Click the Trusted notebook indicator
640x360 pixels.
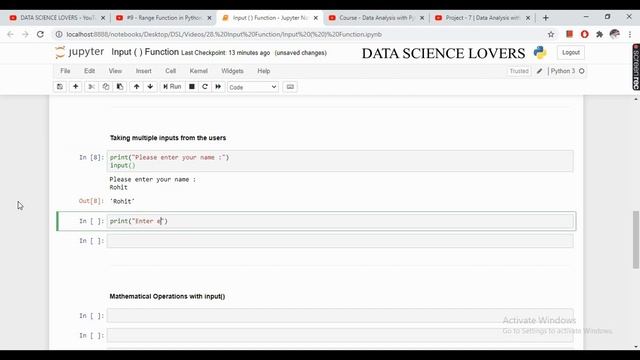point(519,71)
